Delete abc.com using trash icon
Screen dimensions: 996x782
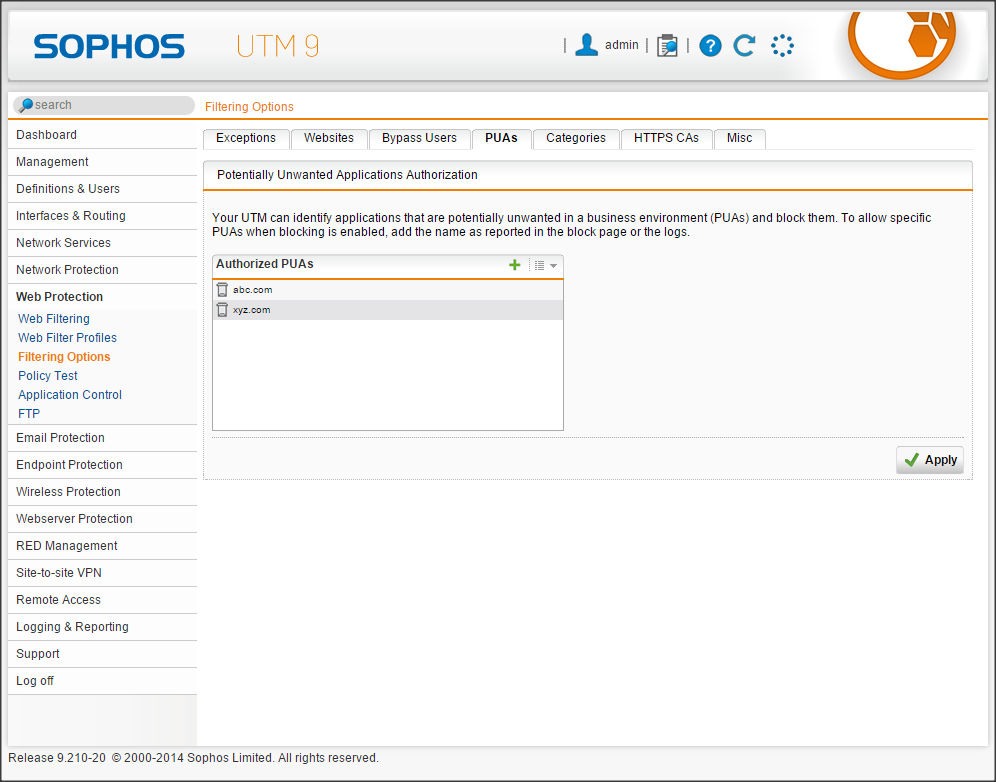tap(222, 290)
